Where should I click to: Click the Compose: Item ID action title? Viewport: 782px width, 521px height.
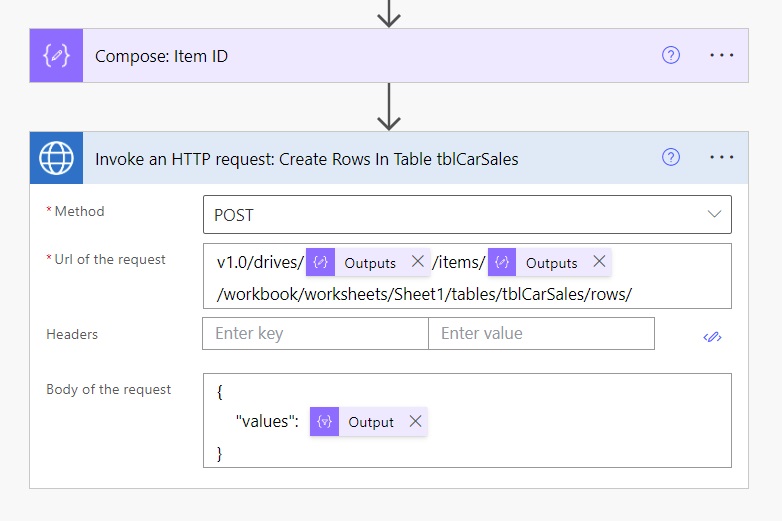[161, 56]
